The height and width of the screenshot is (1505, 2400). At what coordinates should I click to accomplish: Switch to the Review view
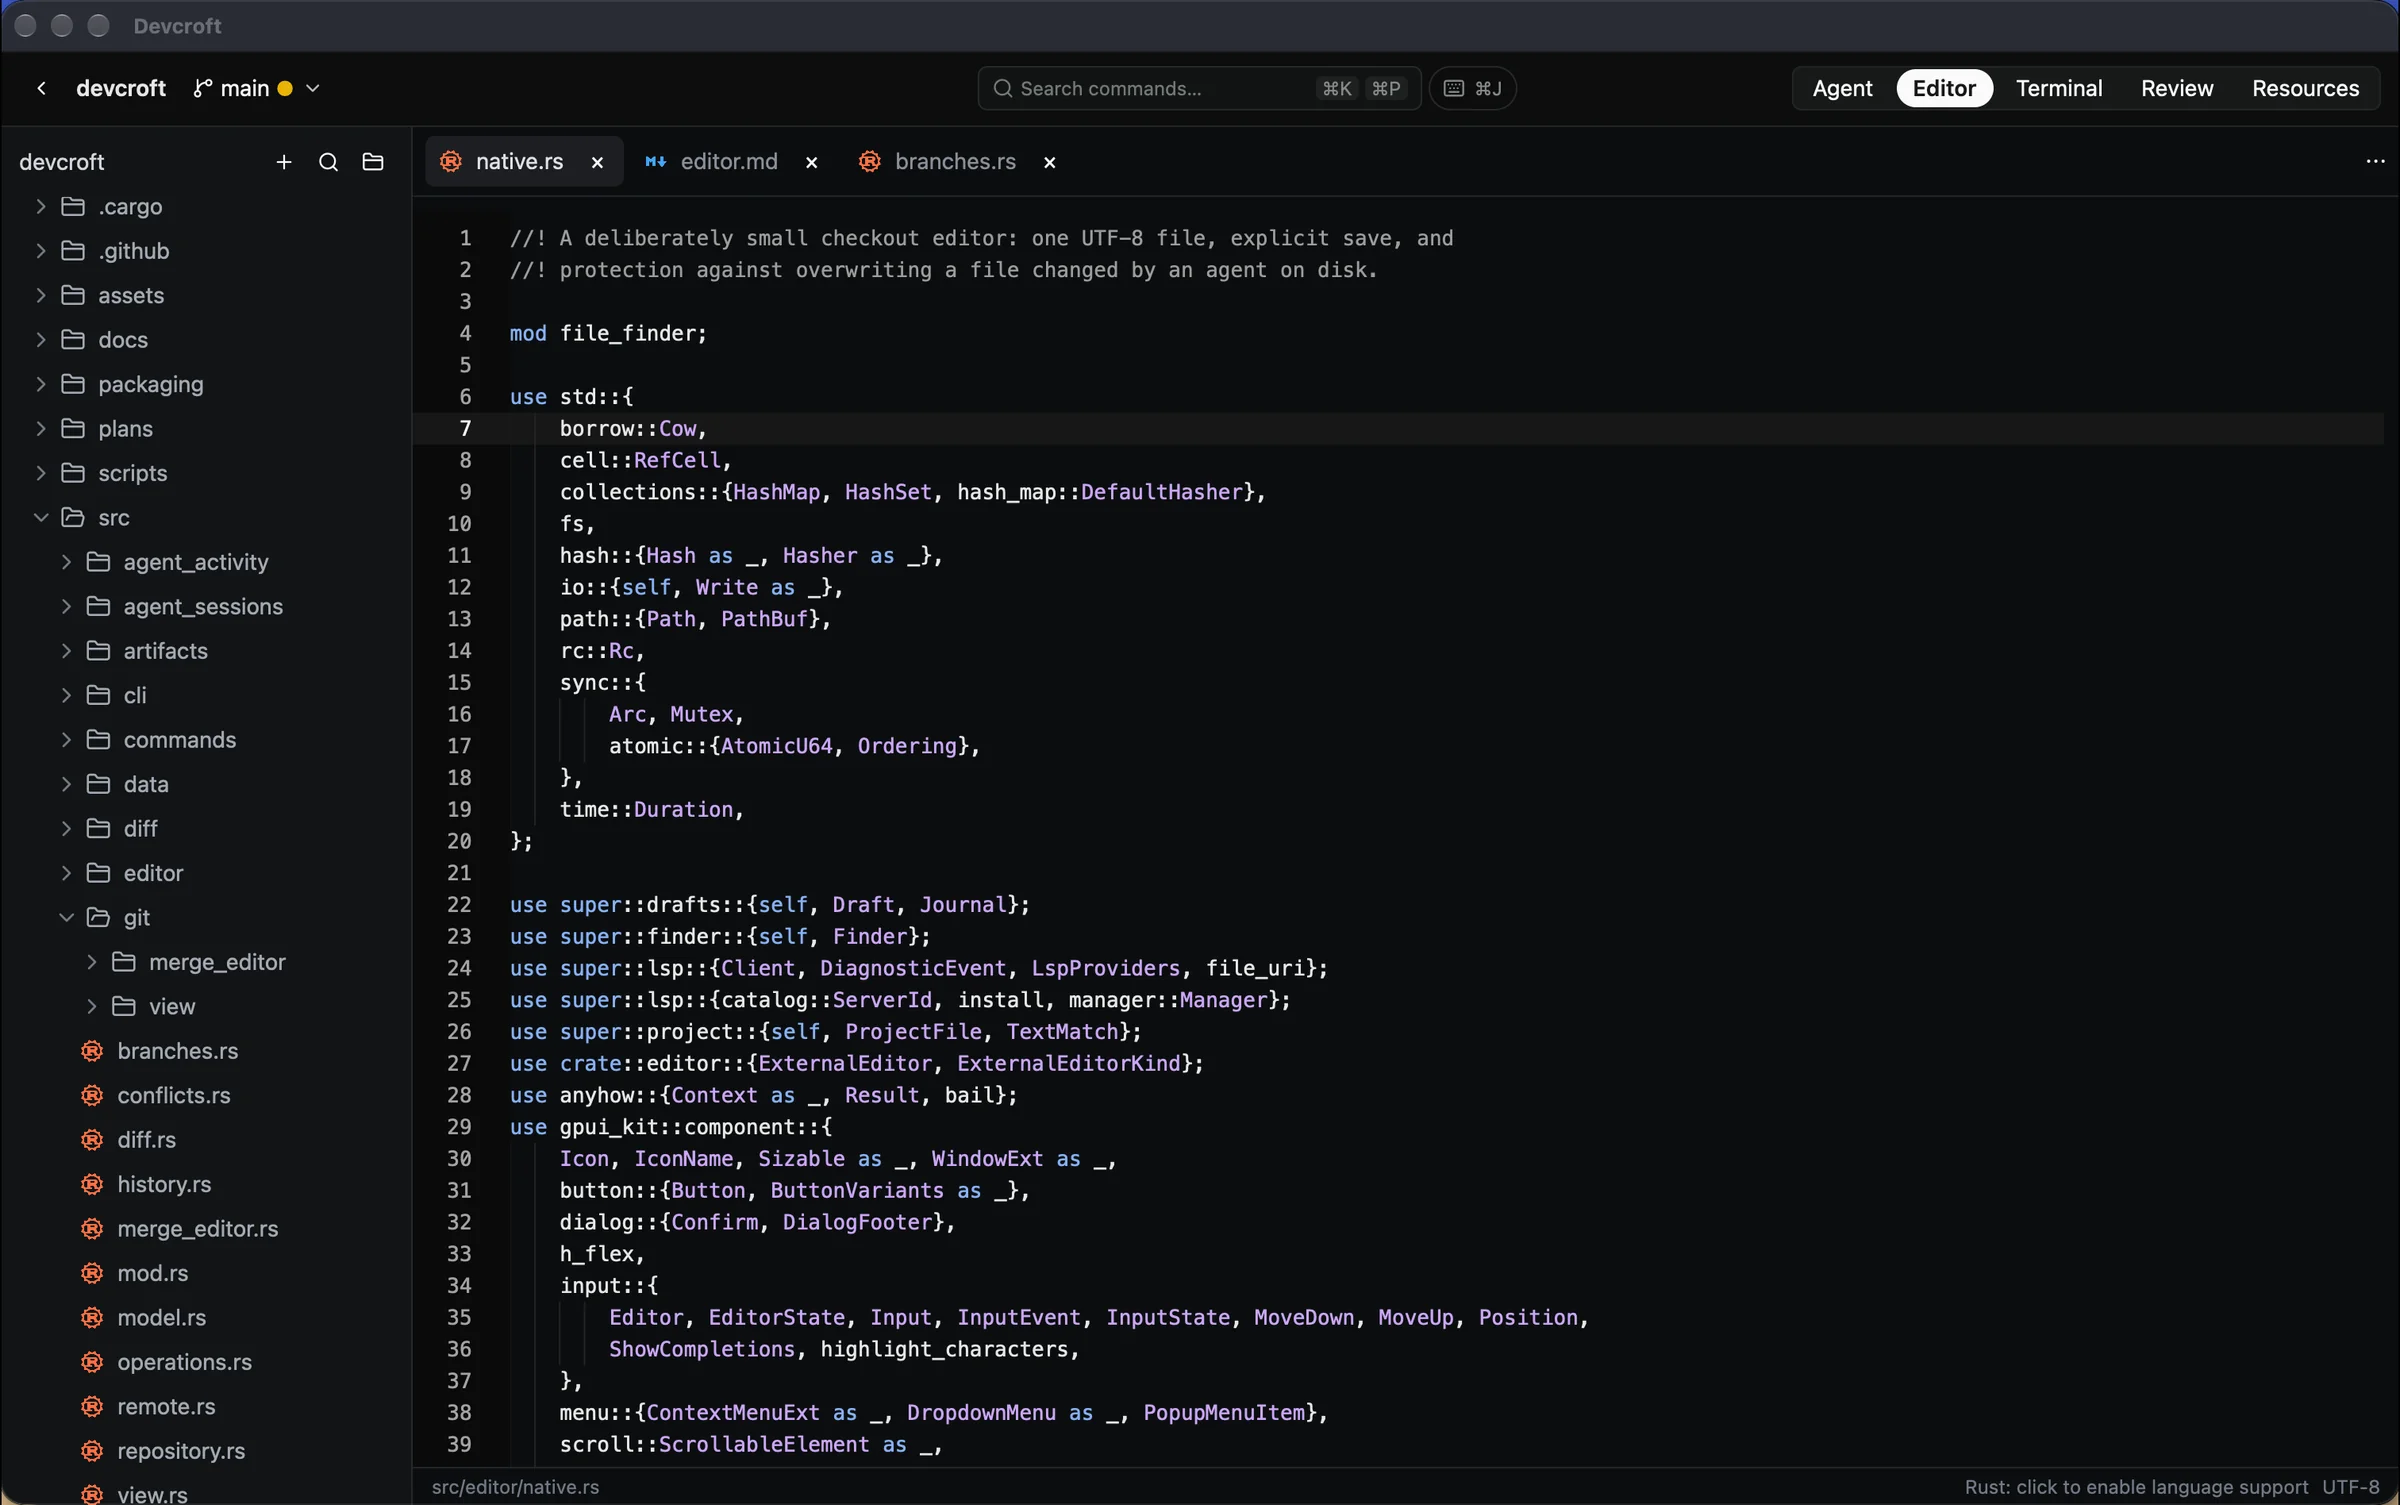pos(2177,88)
